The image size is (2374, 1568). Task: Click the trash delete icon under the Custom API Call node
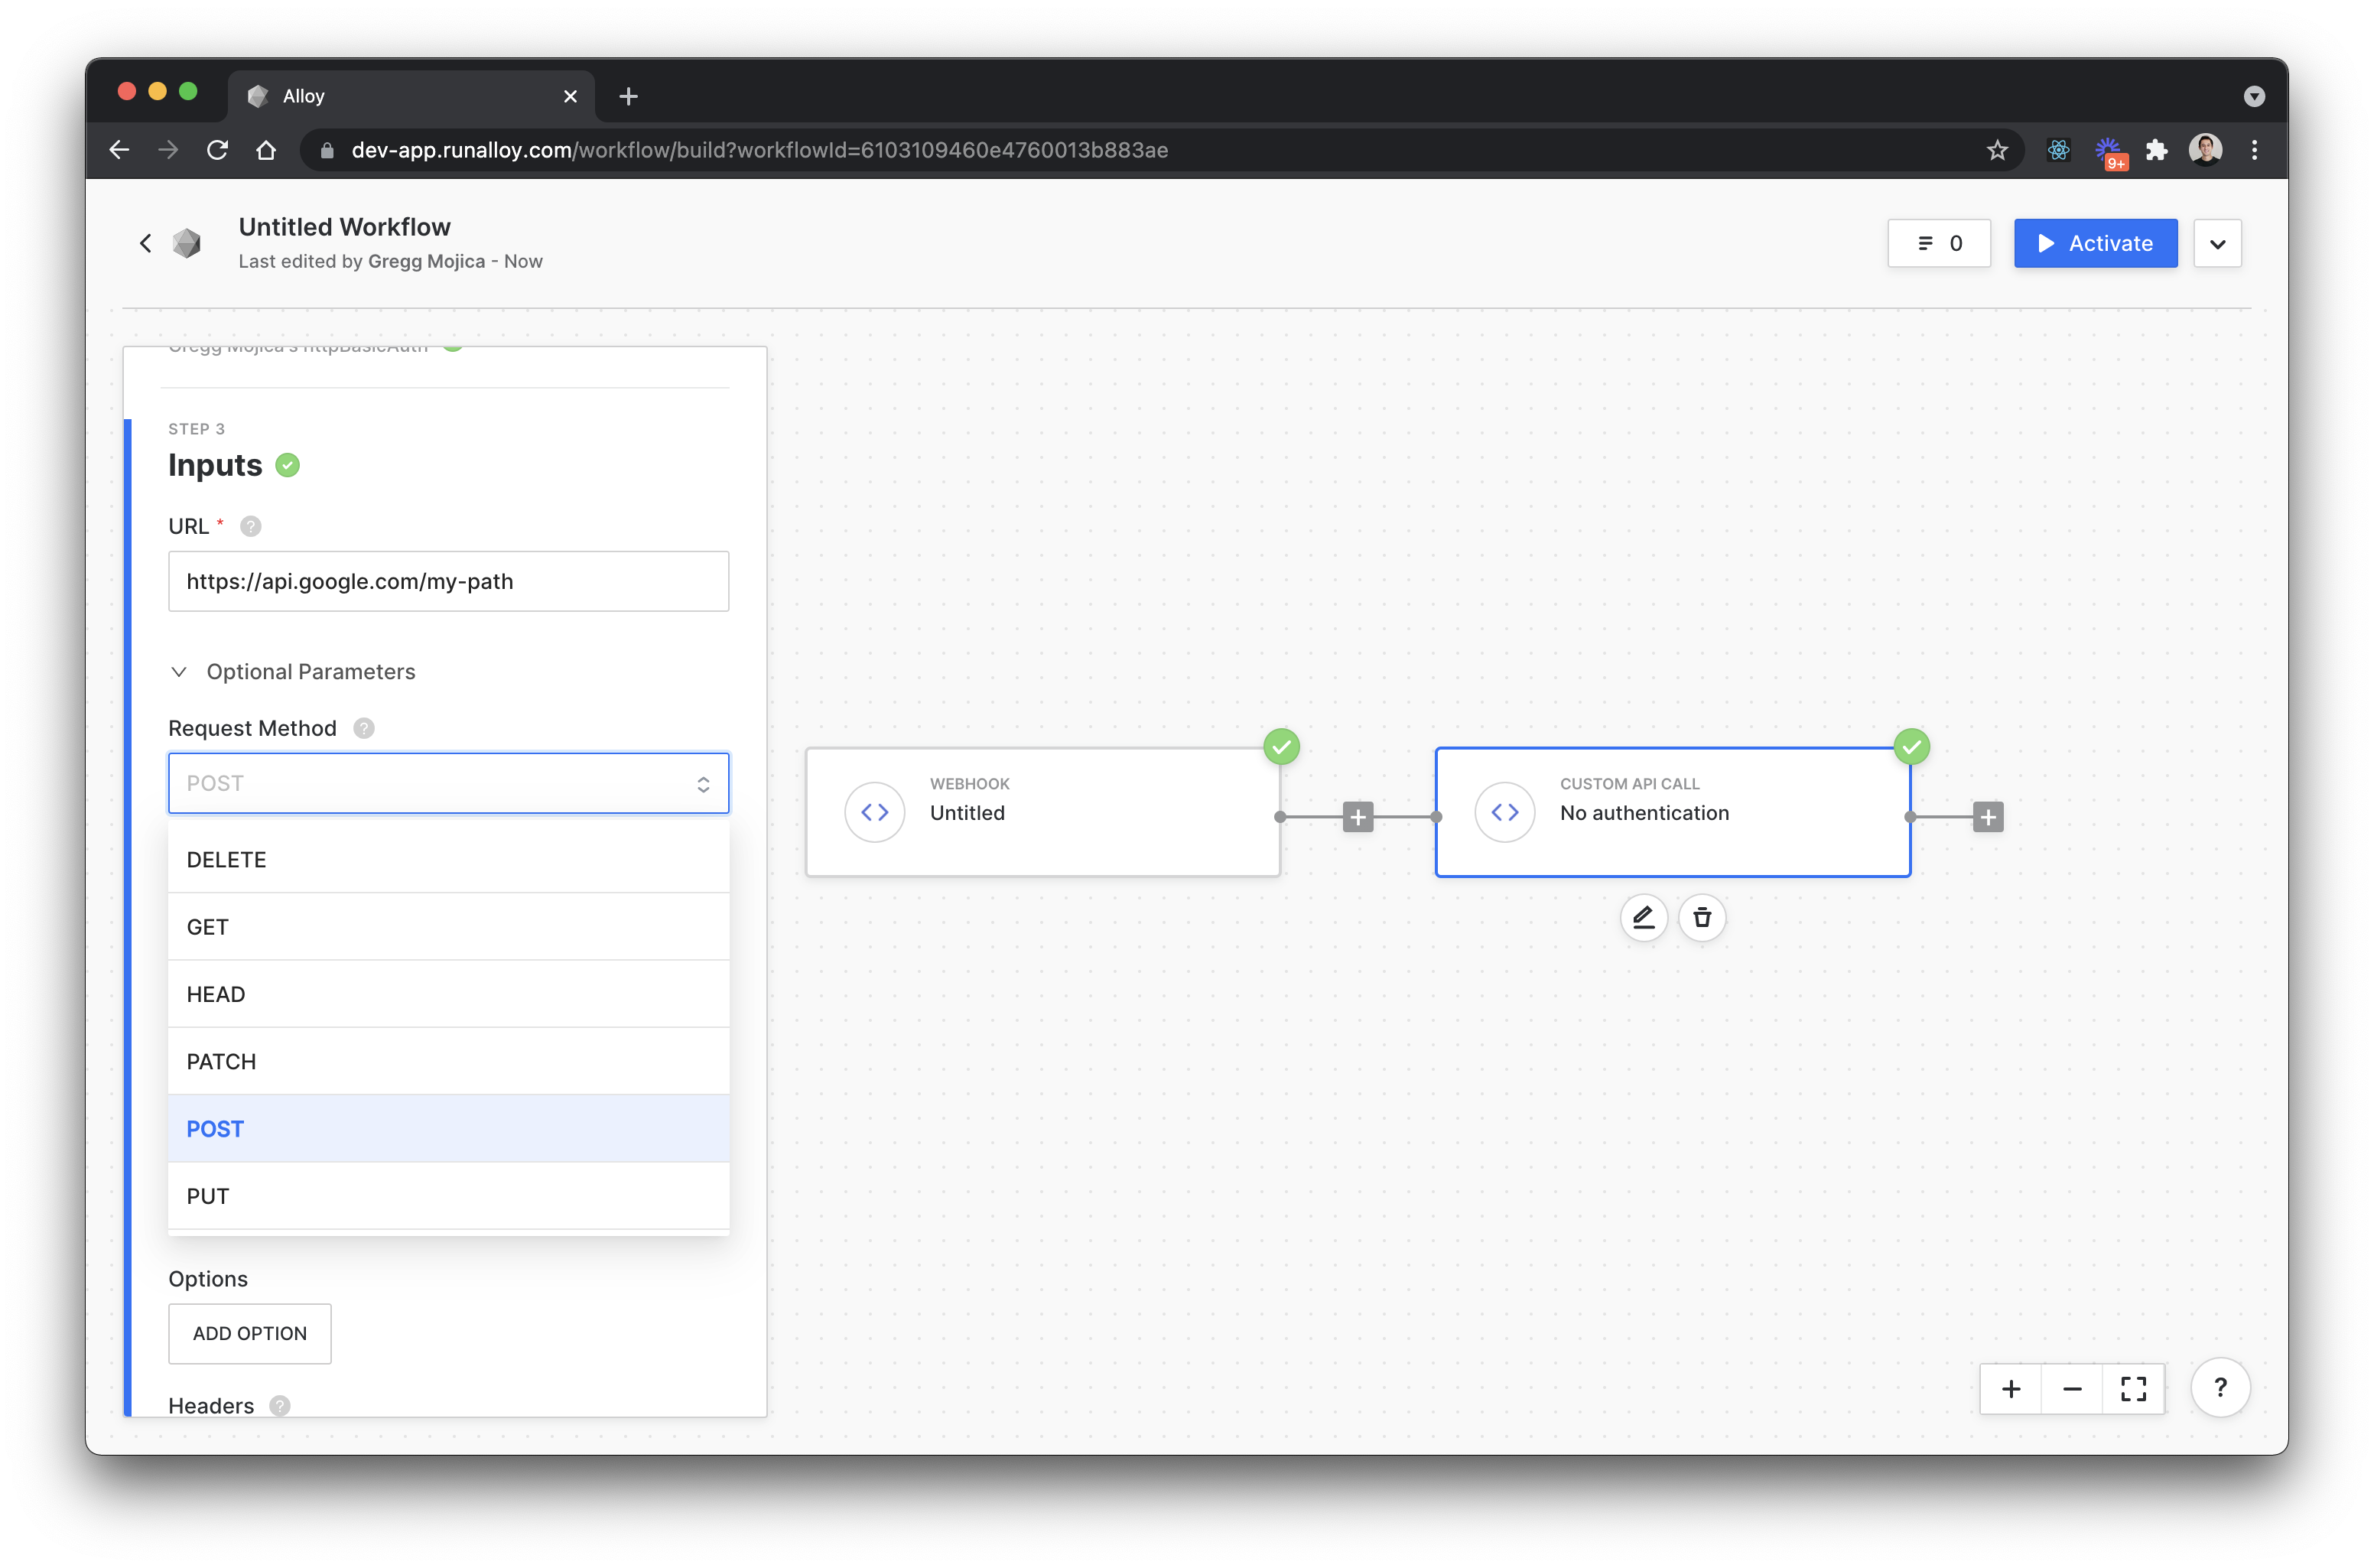tap(1702, 917)
